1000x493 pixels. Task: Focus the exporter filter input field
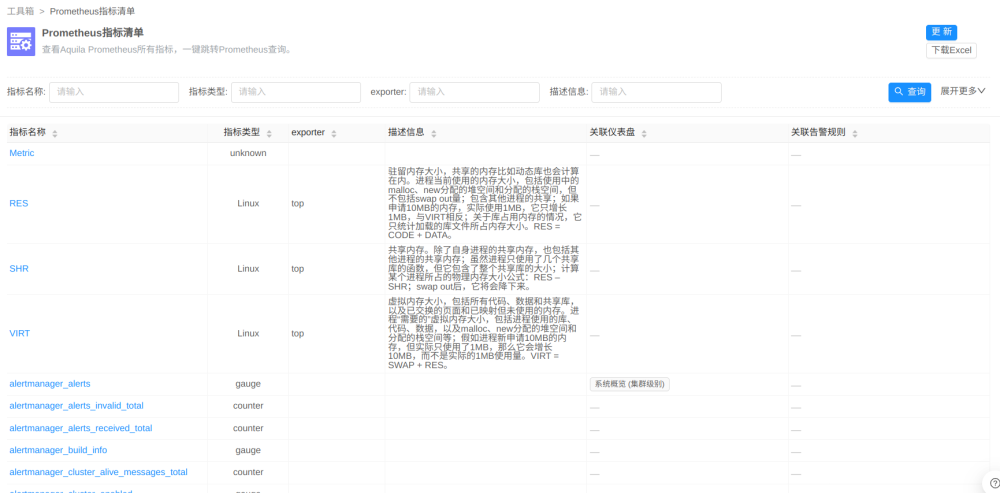click(x=474, y=92)
